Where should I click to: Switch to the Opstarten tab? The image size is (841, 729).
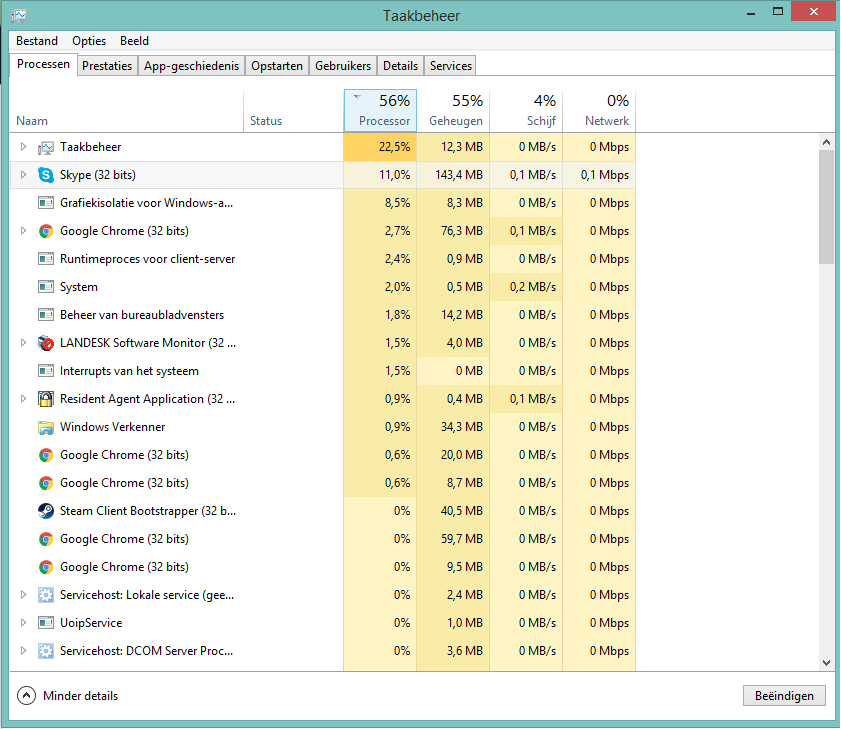pyautogui.click(x=277, y=65)
